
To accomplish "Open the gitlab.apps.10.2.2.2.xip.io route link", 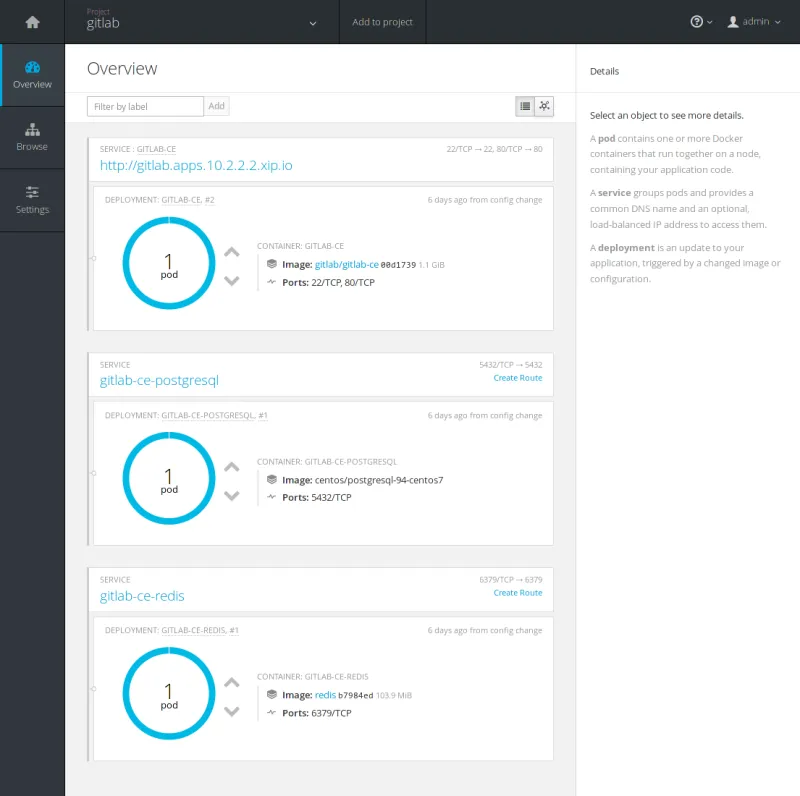I will click(196, 165).
